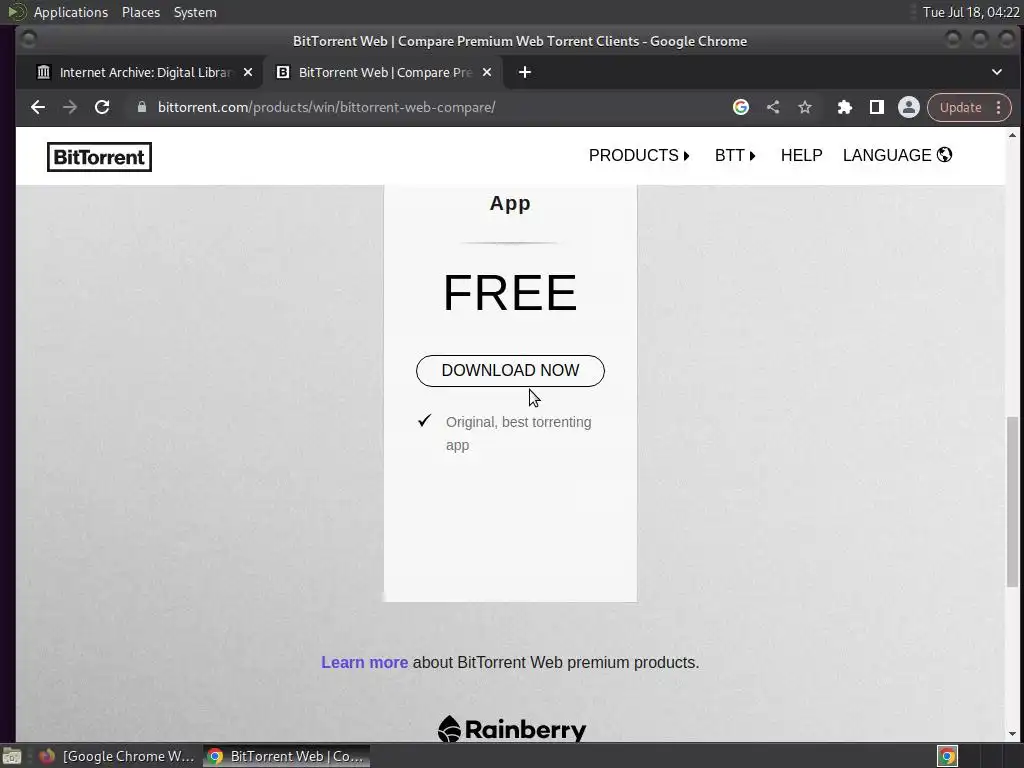This screenshot has height=768, width=1024.
Task: Open the System menu
Action: pyautogui.click(x=195, y=12)
